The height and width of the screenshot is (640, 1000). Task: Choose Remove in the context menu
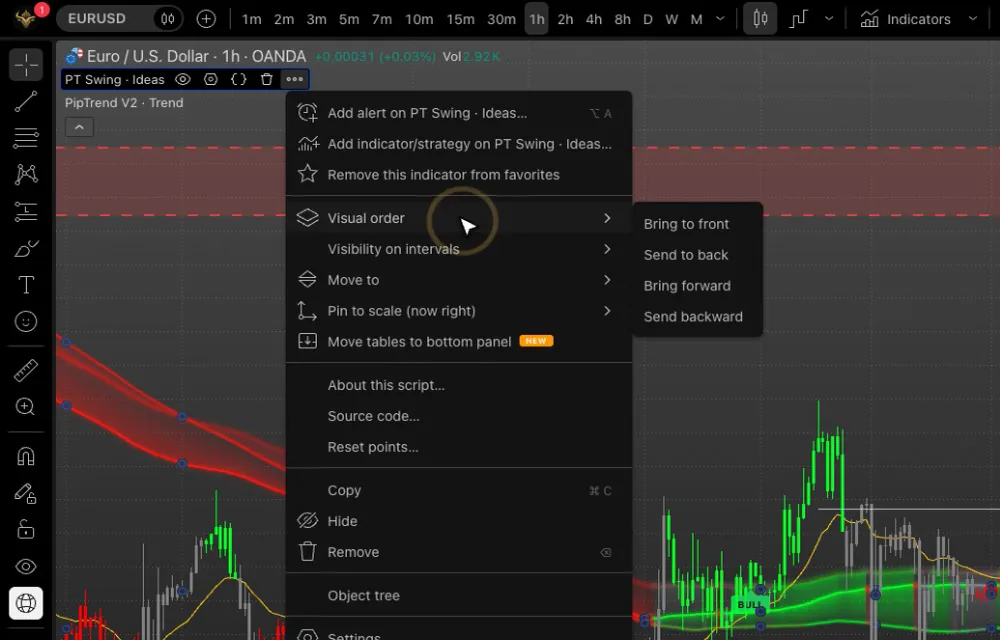459,552
